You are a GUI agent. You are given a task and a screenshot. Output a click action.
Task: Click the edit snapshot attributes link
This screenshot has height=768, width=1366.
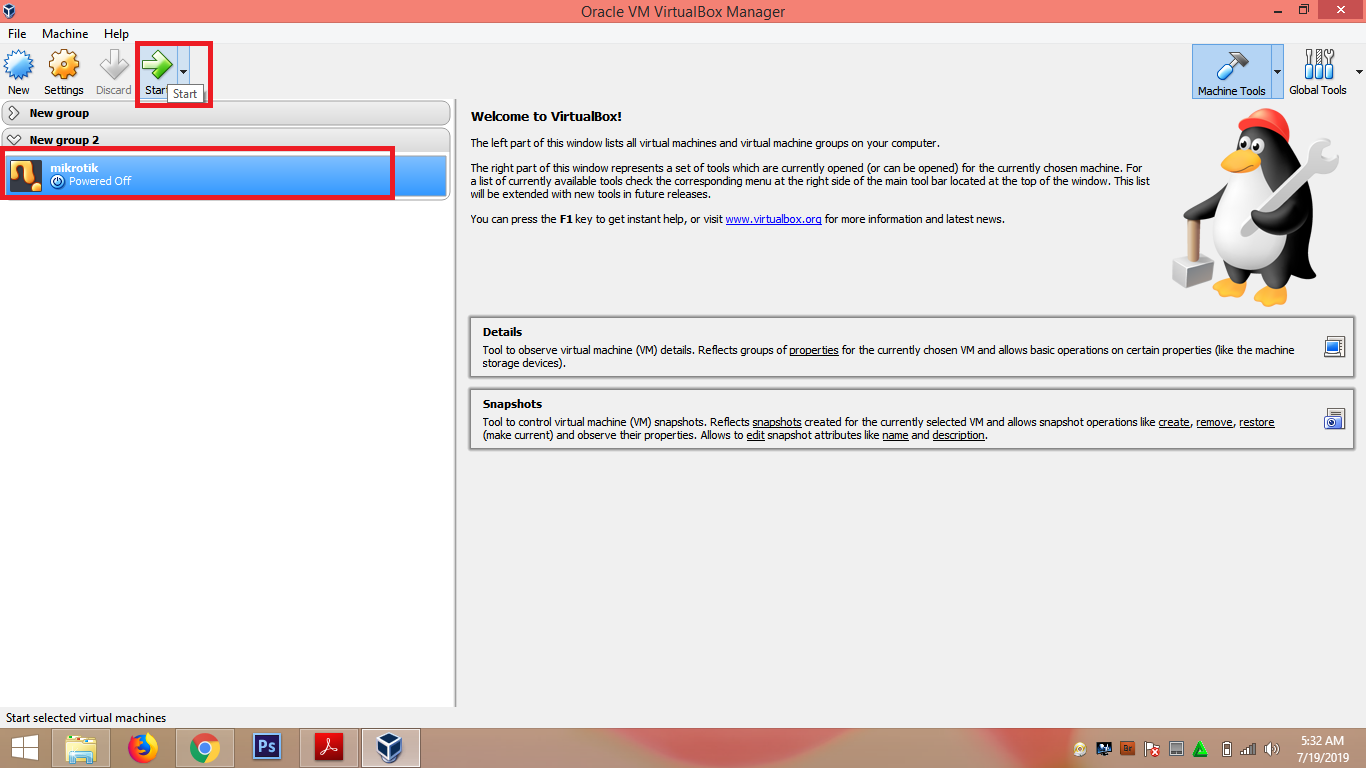756,435
